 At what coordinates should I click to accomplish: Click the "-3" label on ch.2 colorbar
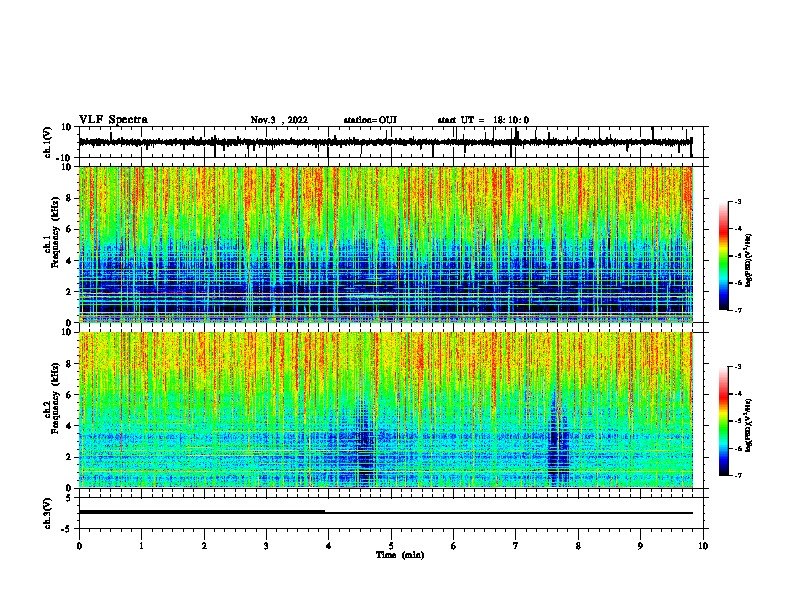pyautogui.click(x=738, y=367)
